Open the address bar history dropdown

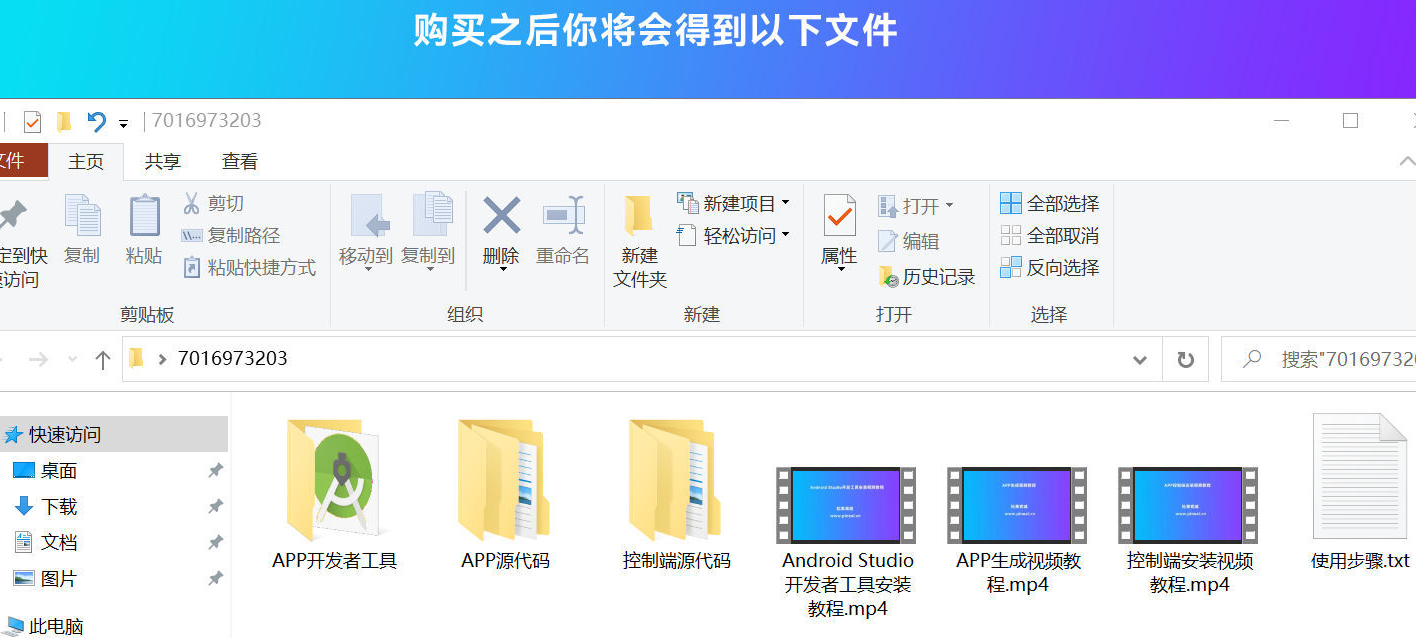click(1139, 358)
